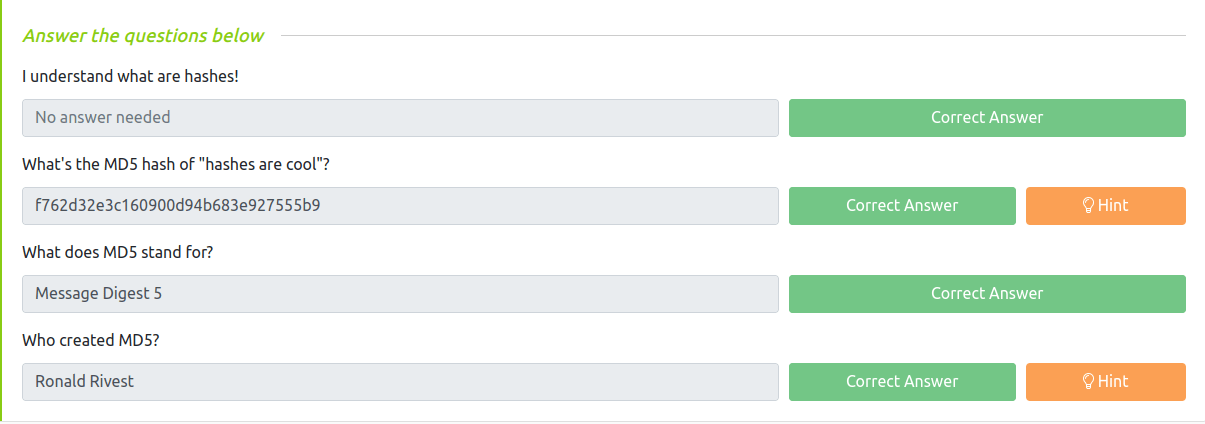Image resolution: width=1205 pixels, height=424 pixels.
Task: Click the lightbulb icon for the MD5 hash hint
Action: coord(1089,206)
